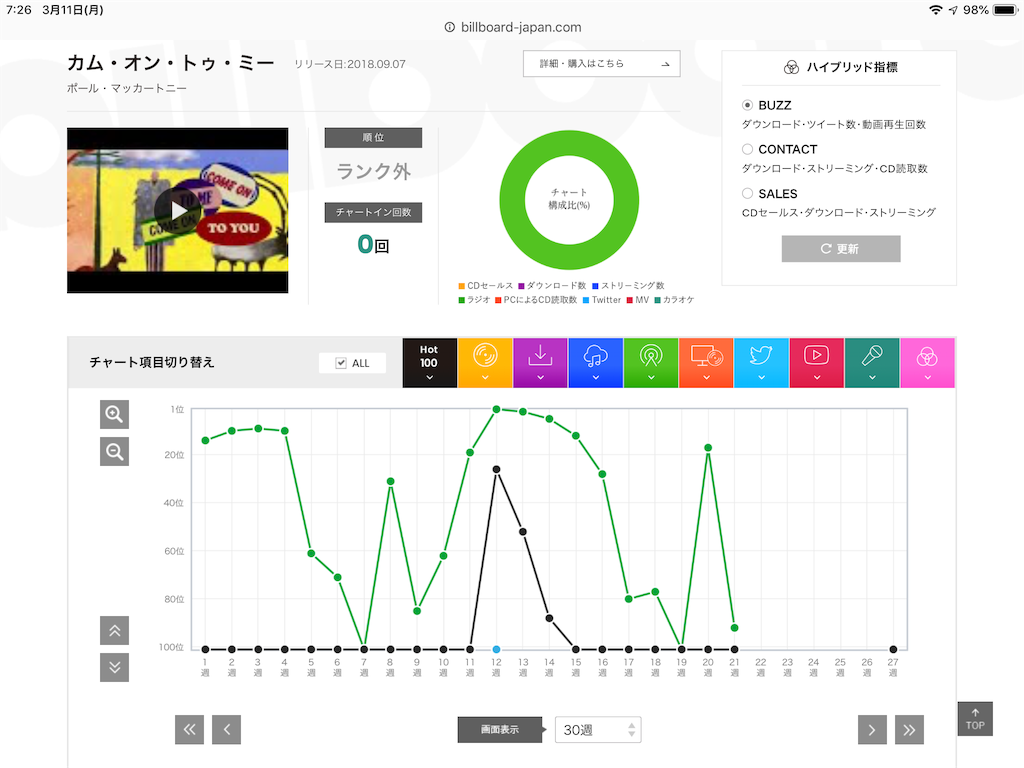Click the double down-arrow chart scale button
Image resolution: width=1024 pixels, height=768 pixels.
point(114,667)
